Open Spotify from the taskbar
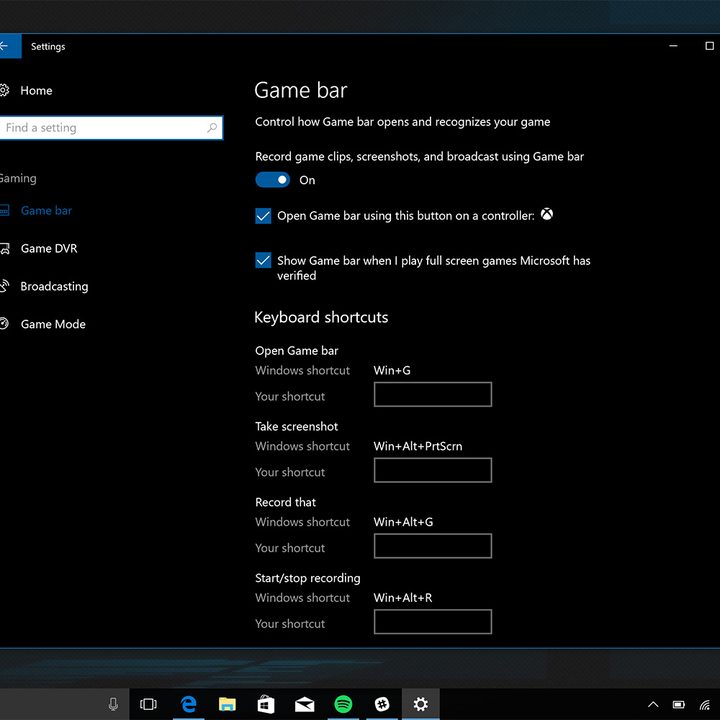This screenshot has width=720, height=720. click(x=343, y=704)
